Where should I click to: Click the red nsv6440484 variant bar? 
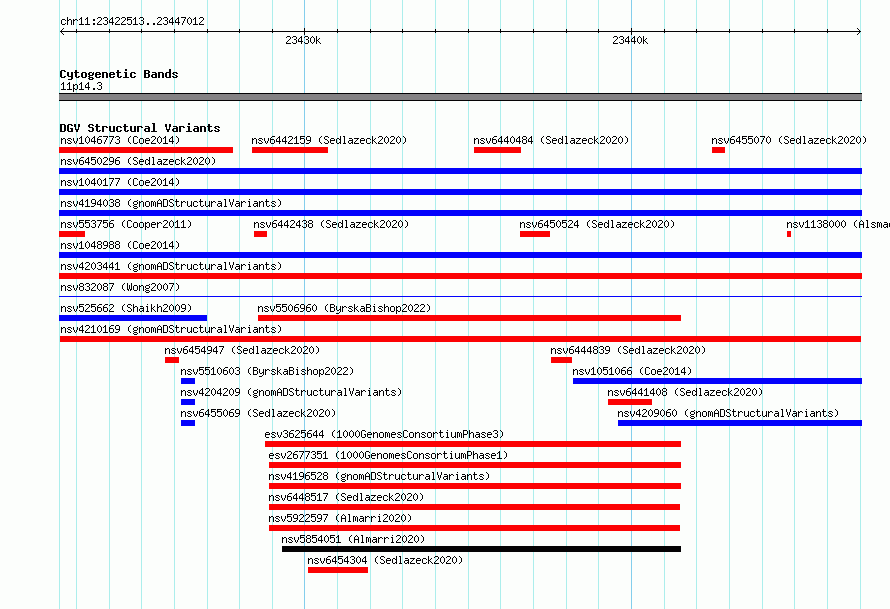coord(497,150)
